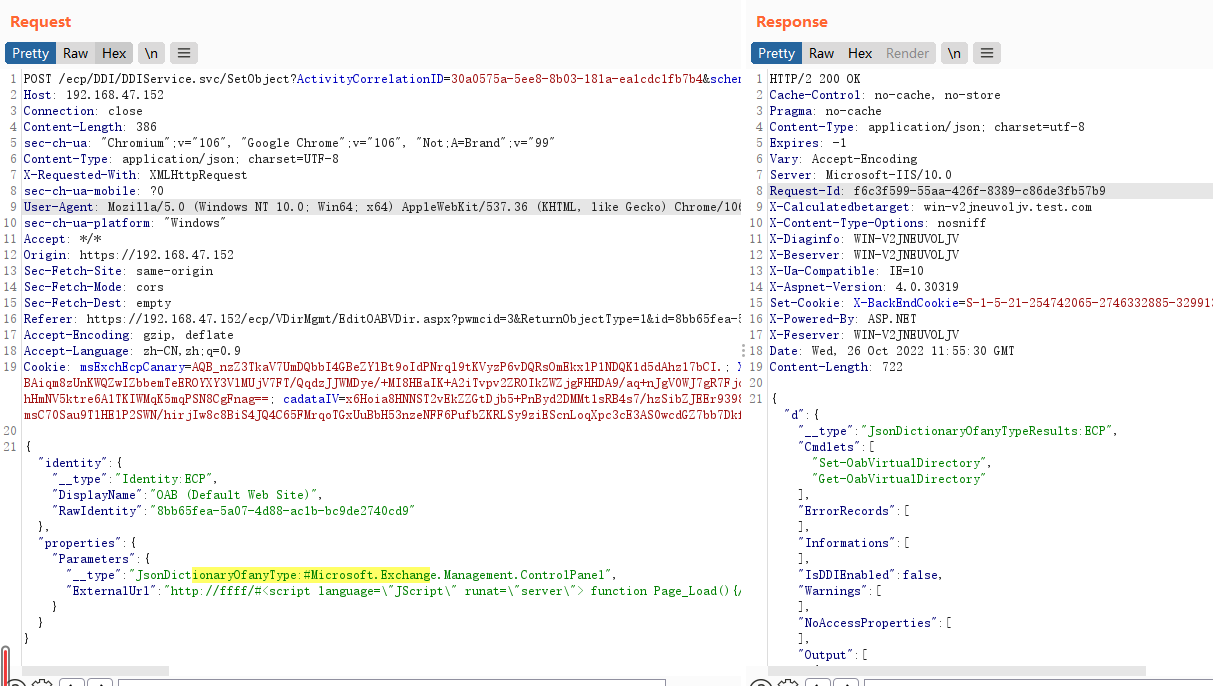
Task: Click the Sec-Fetch-Site: same-origin header
Action: pyautogui.click(x=118, y=271)
